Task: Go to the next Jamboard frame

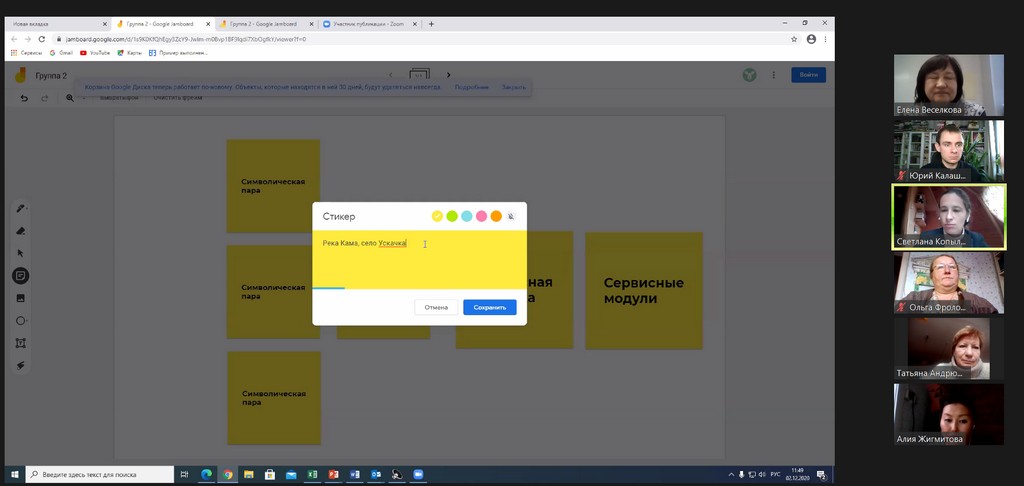Action: tap(448, 75)
